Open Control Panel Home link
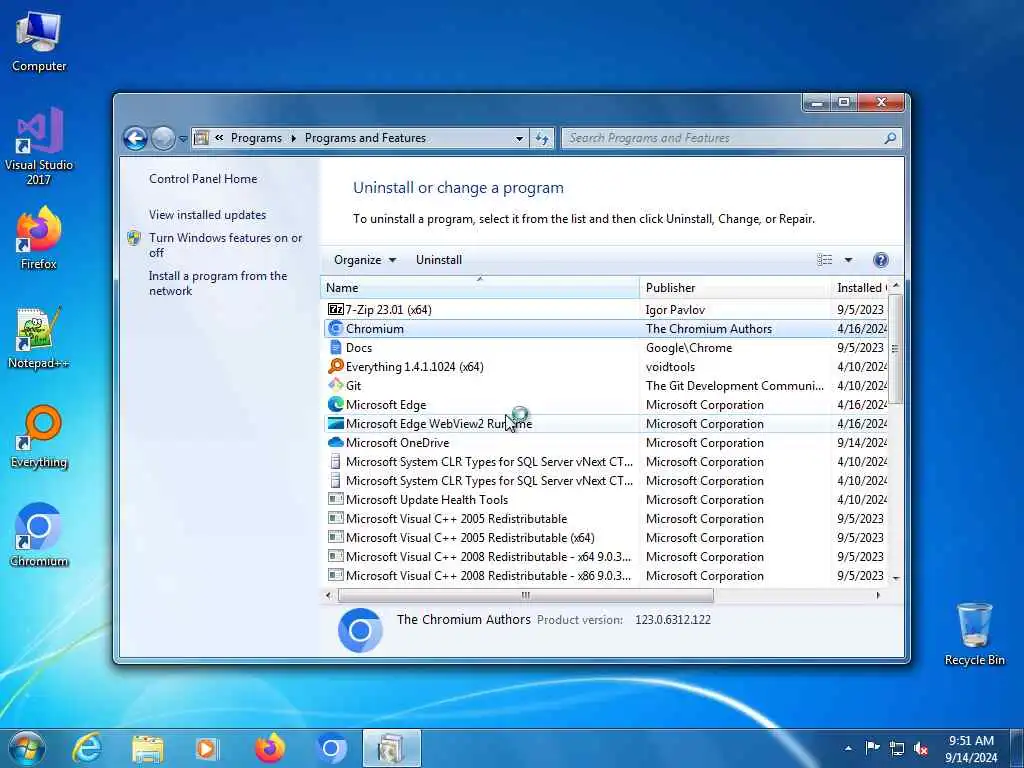The width and height of the screenshot is (1024, 768). tap(203, 179)
